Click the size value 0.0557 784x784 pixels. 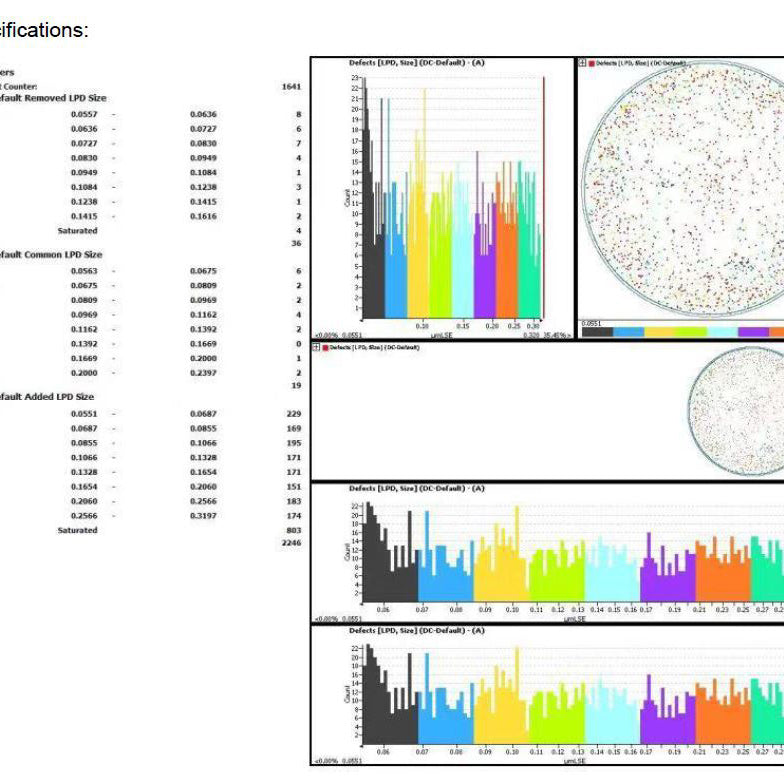(84, 114)
